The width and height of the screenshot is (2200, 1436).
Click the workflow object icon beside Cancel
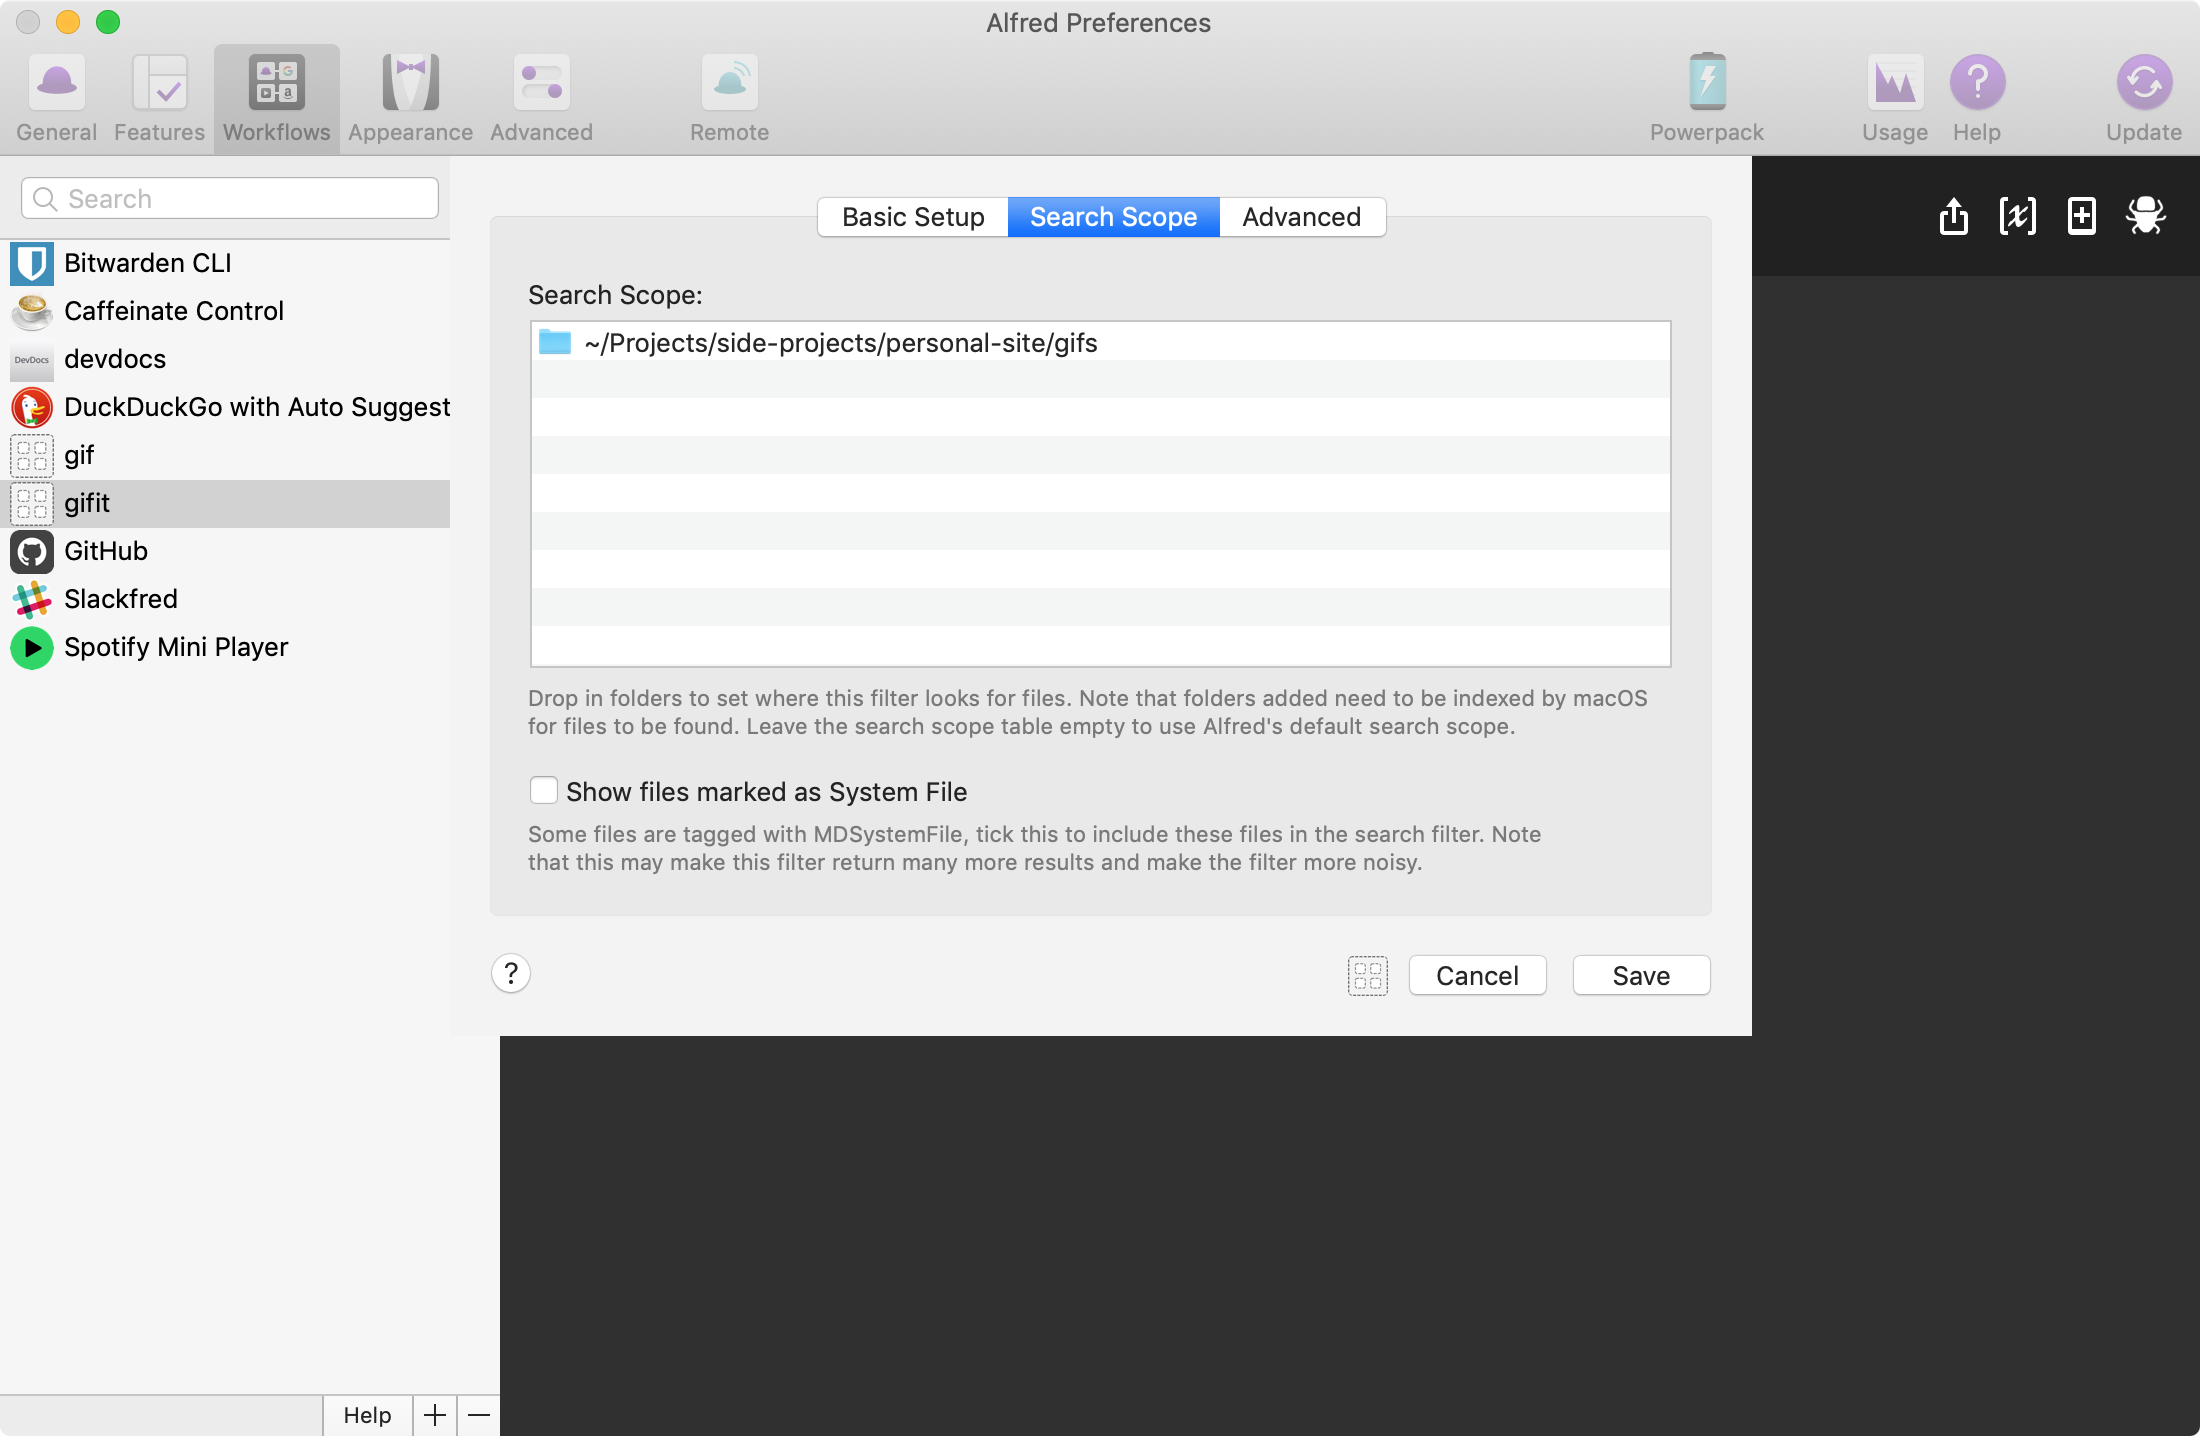click(x=1367, y=975)
